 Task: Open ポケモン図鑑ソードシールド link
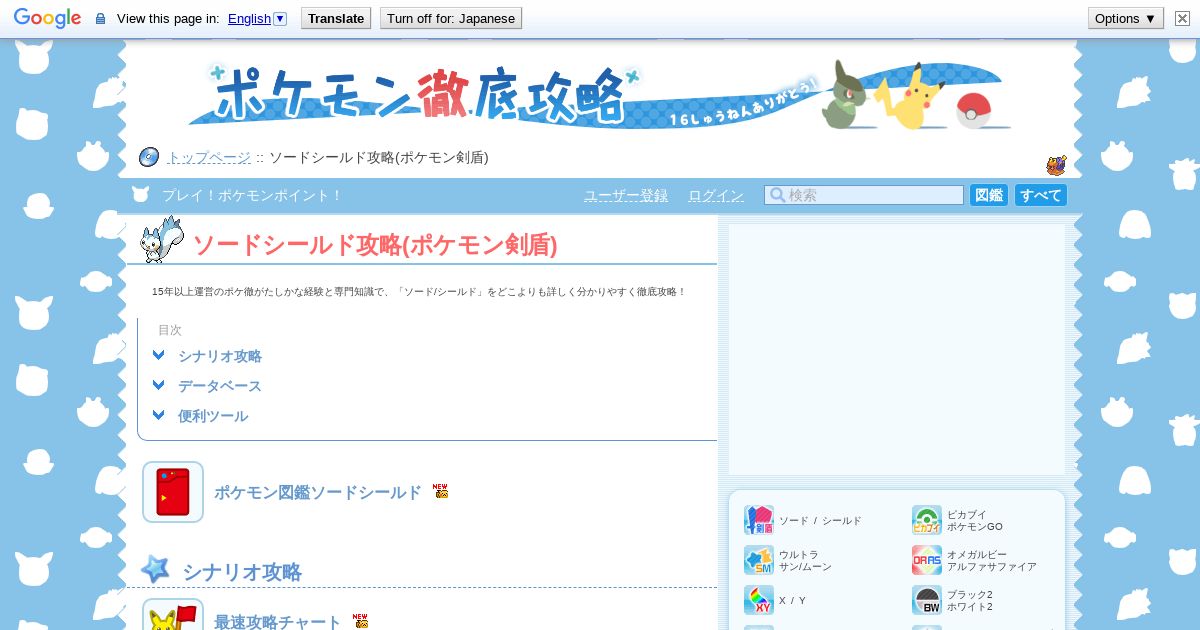[318, 492]
